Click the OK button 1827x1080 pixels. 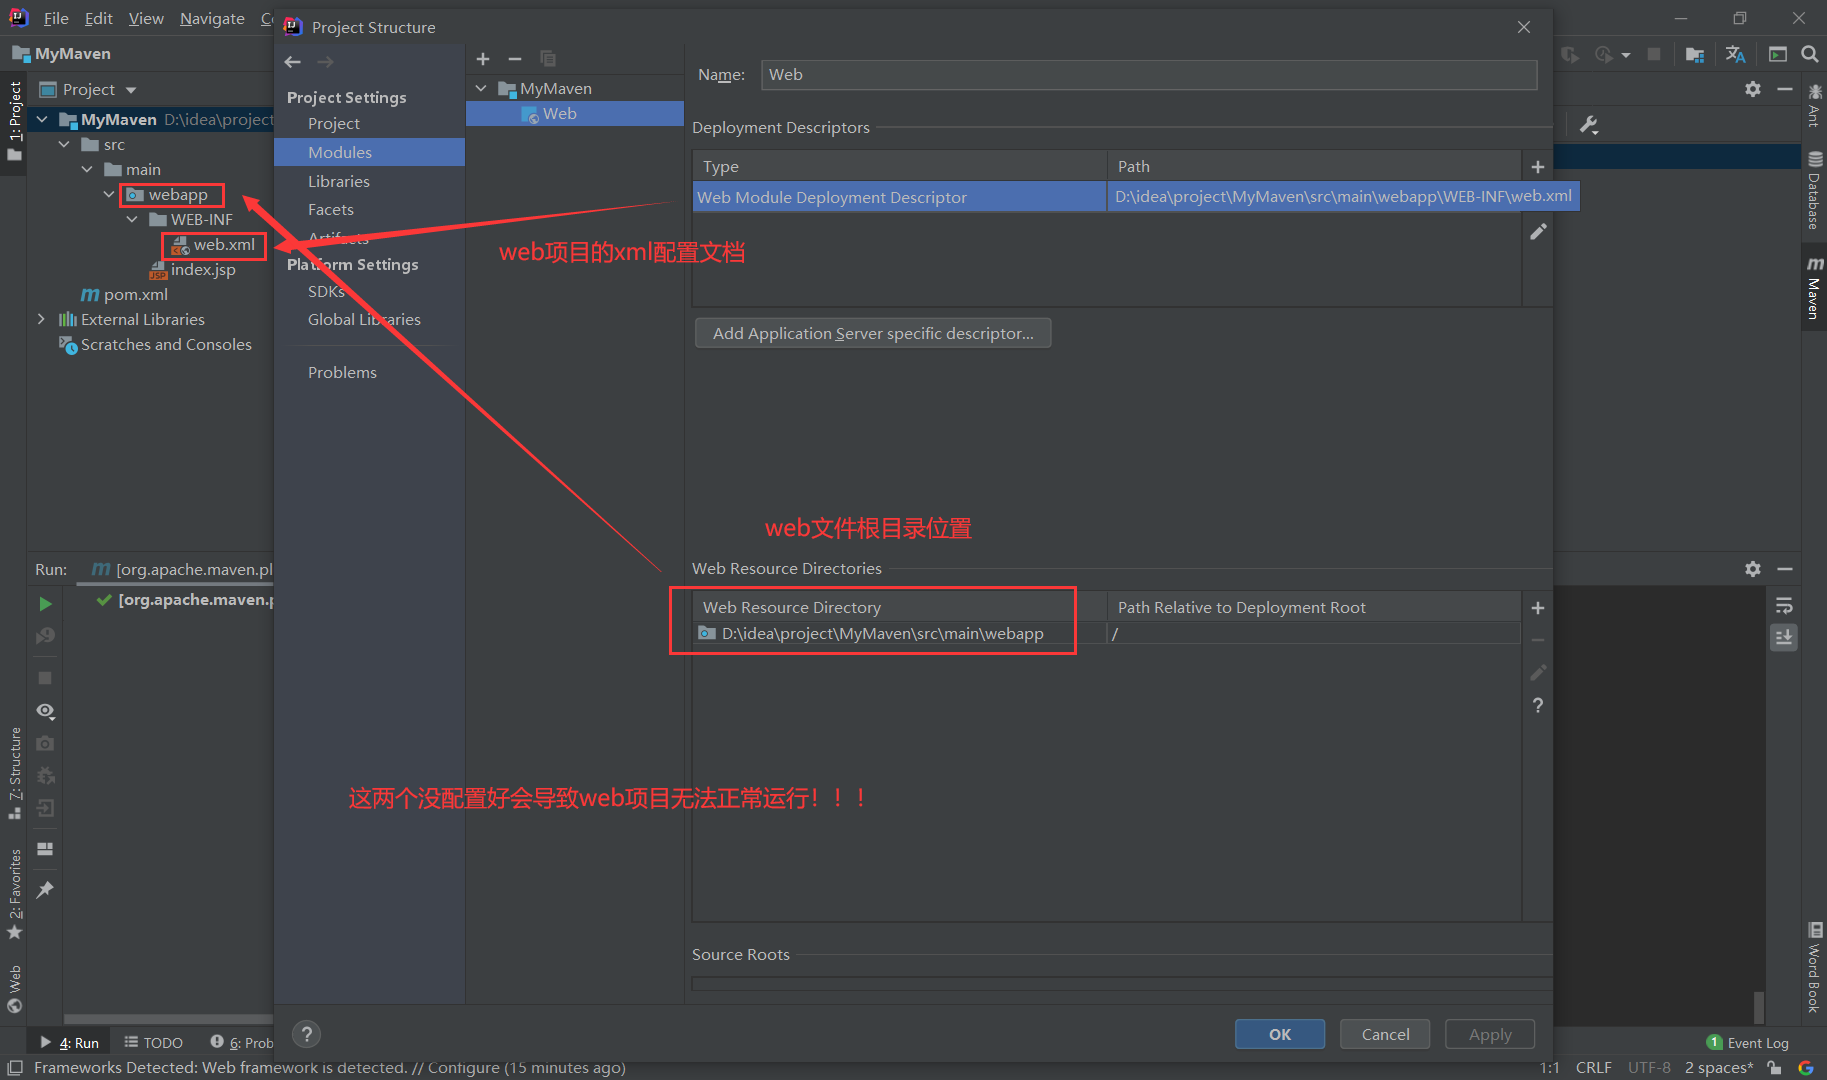[1279, 1034]
